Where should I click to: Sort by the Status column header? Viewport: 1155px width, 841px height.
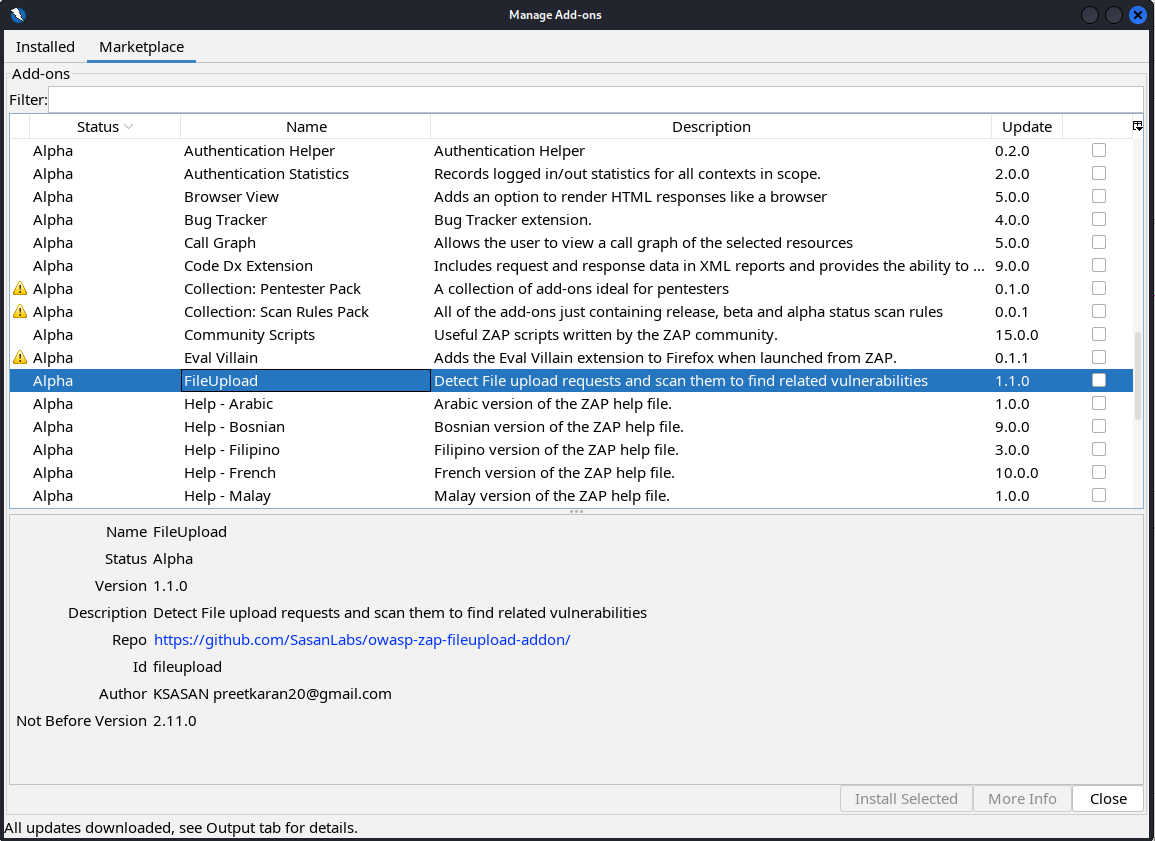[105, 127]
